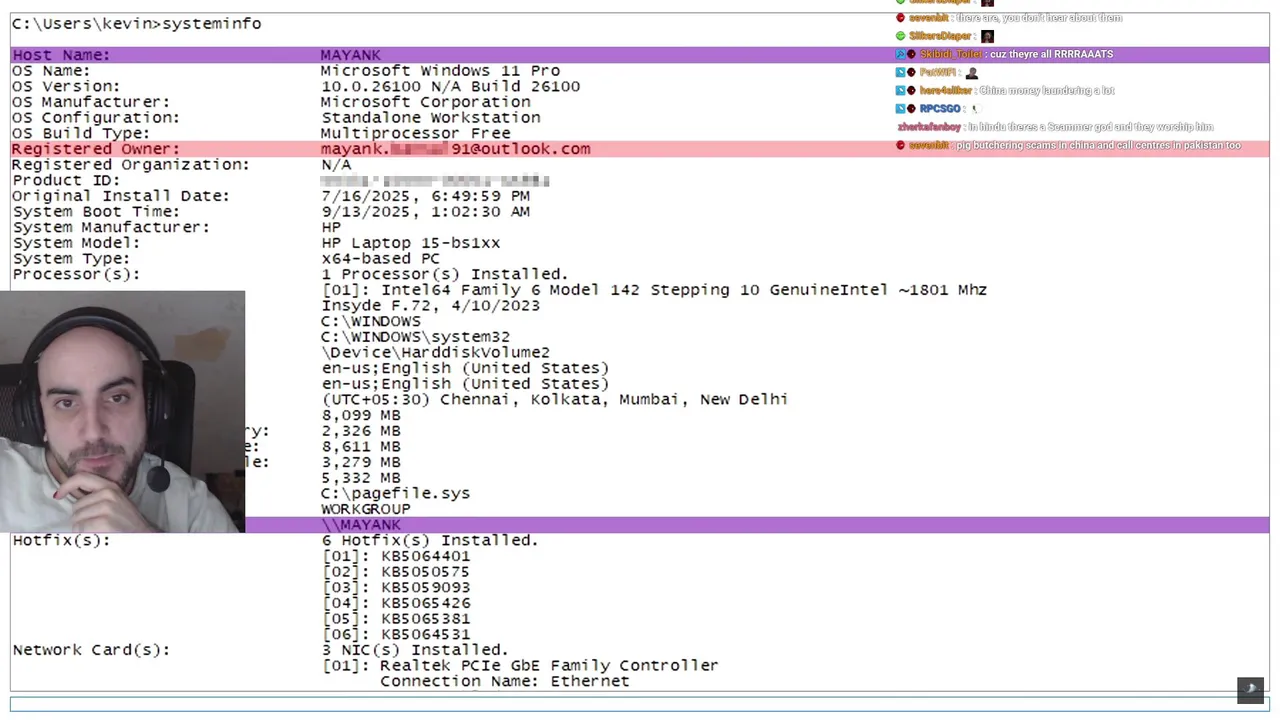Click the empty command input box at bottom
Viewport: 1280px width, 720px height.
640,705
